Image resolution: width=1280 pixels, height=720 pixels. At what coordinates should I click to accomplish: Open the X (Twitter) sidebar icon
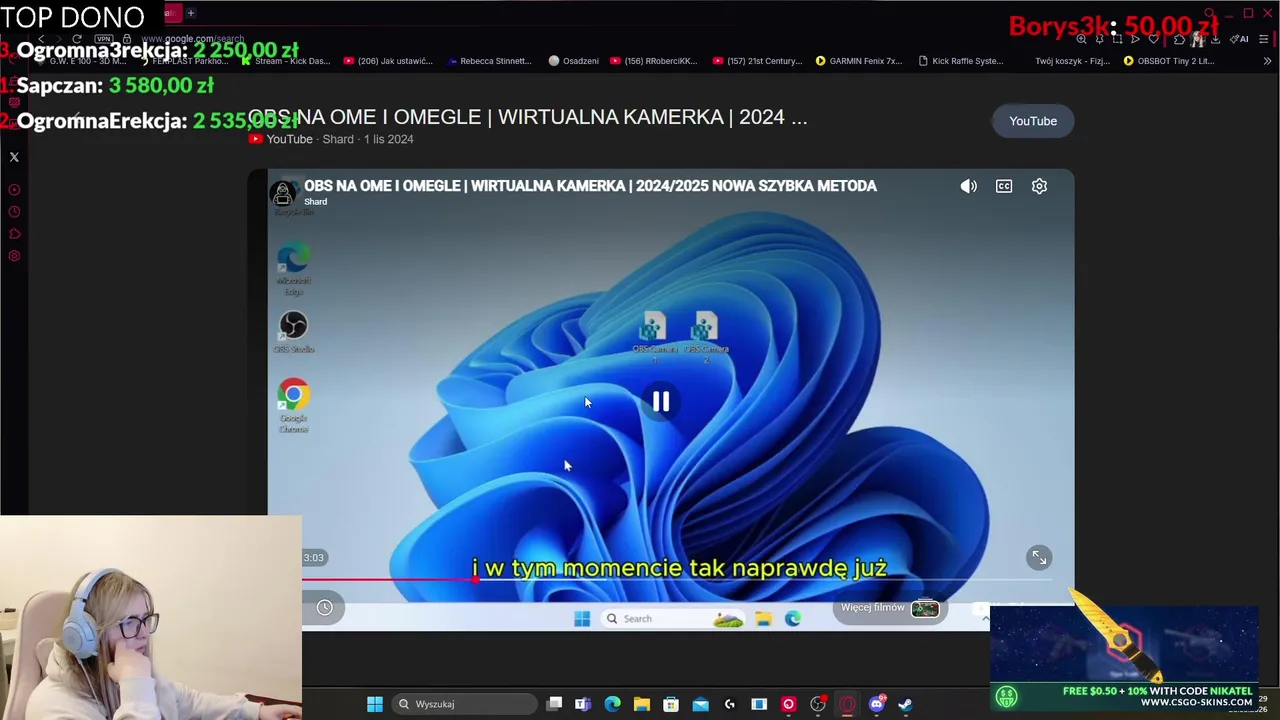coord(14,157)
